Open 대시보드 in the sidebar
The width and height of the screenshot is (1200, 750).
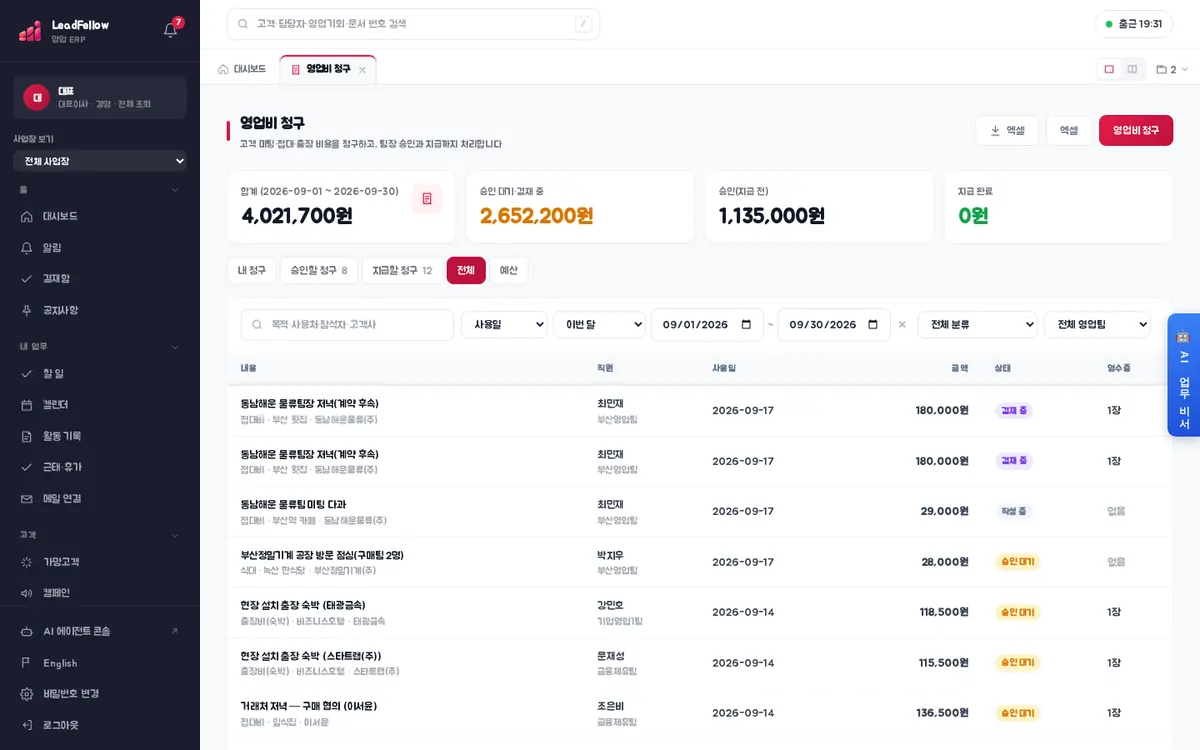coord(100,216)
